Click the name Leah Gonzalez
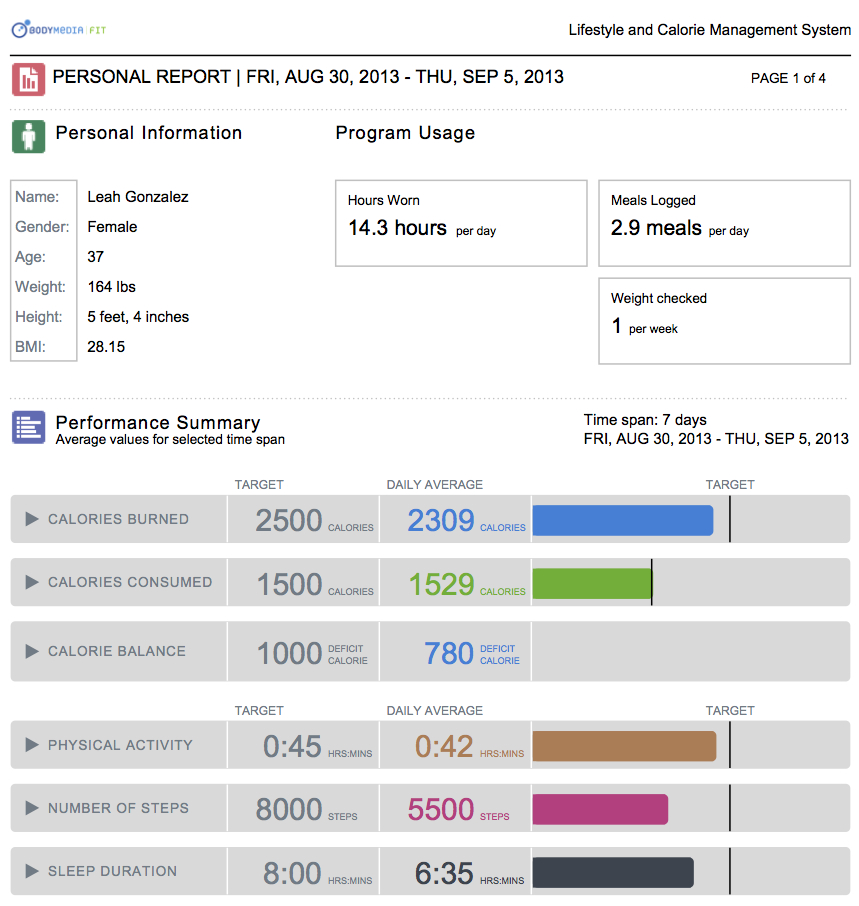The height and width of the screenshot is (906, 859). click(x=138, y=197)
